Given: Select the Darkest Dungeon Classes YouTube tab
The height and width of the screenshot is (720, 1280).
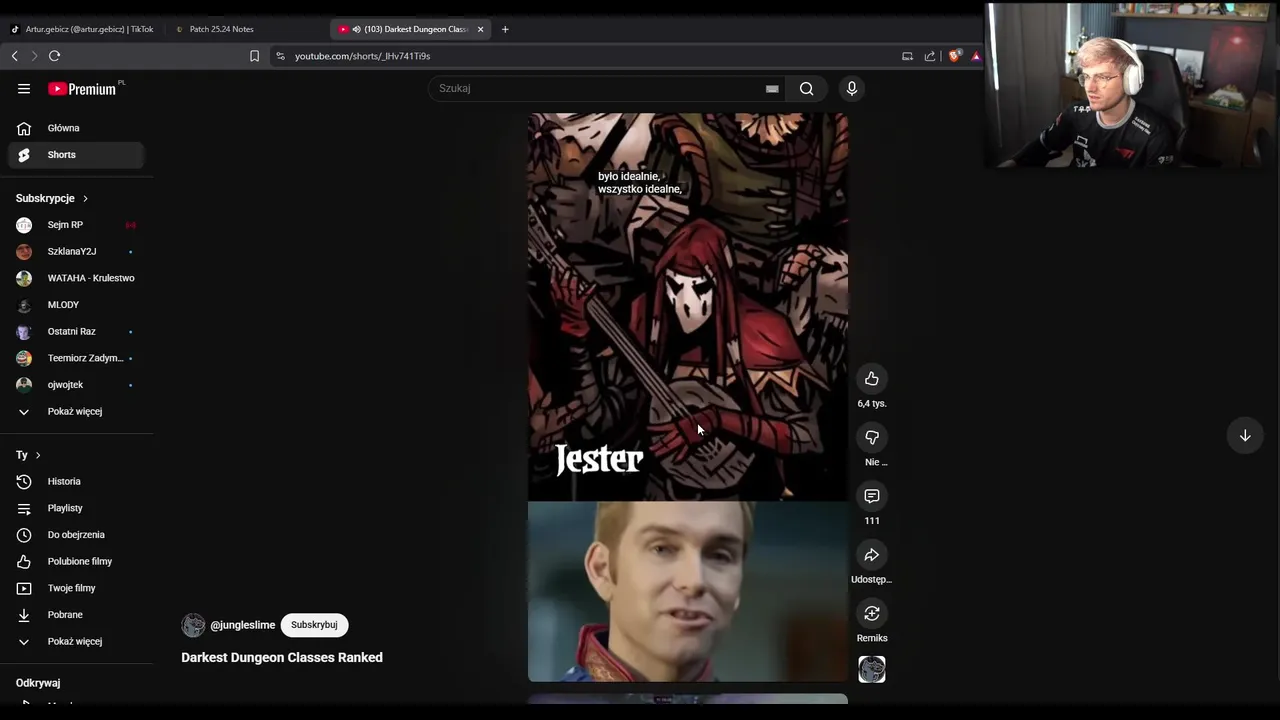Looking at the screenshot, I should pos(410,29).
